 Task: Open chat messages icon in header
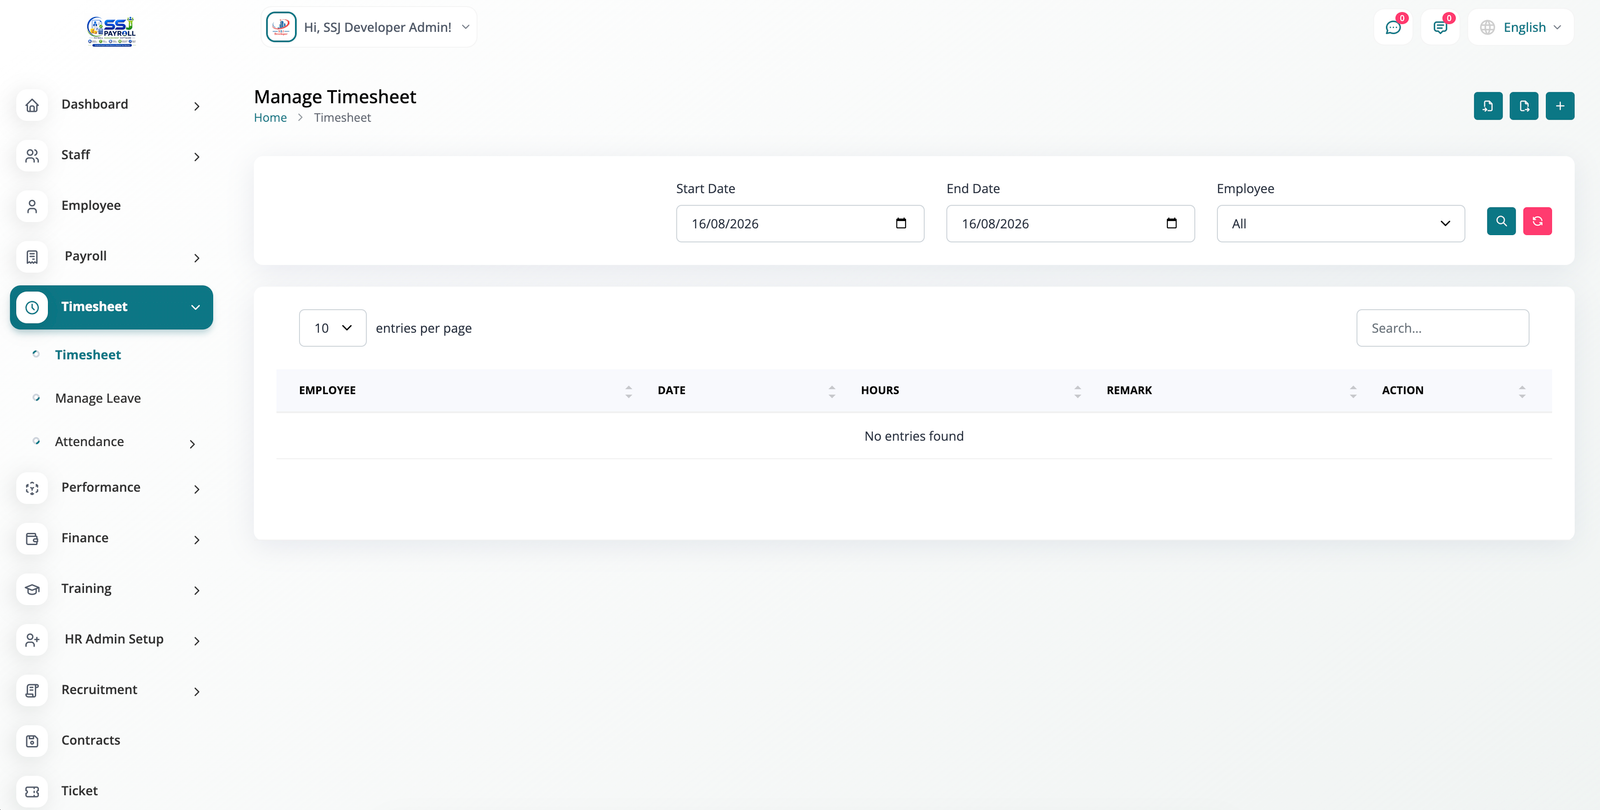coord(1393,27)
